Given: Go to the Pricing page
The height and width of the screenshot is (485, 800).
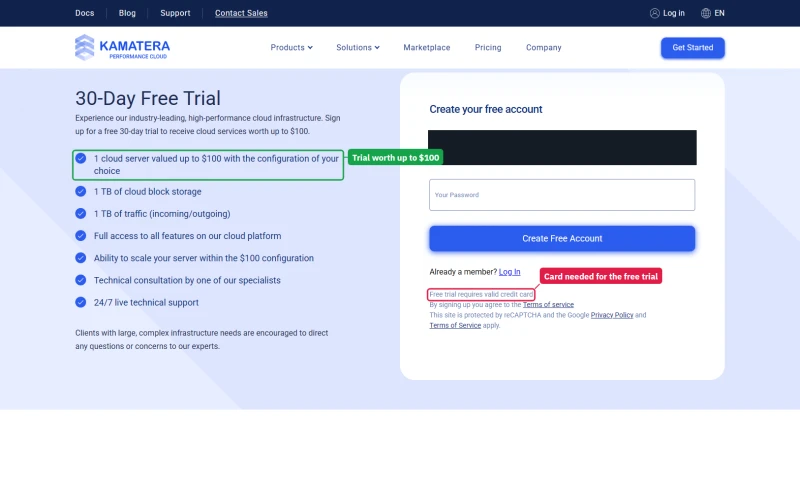Looking at the screenshot, I should coord(488,47).
